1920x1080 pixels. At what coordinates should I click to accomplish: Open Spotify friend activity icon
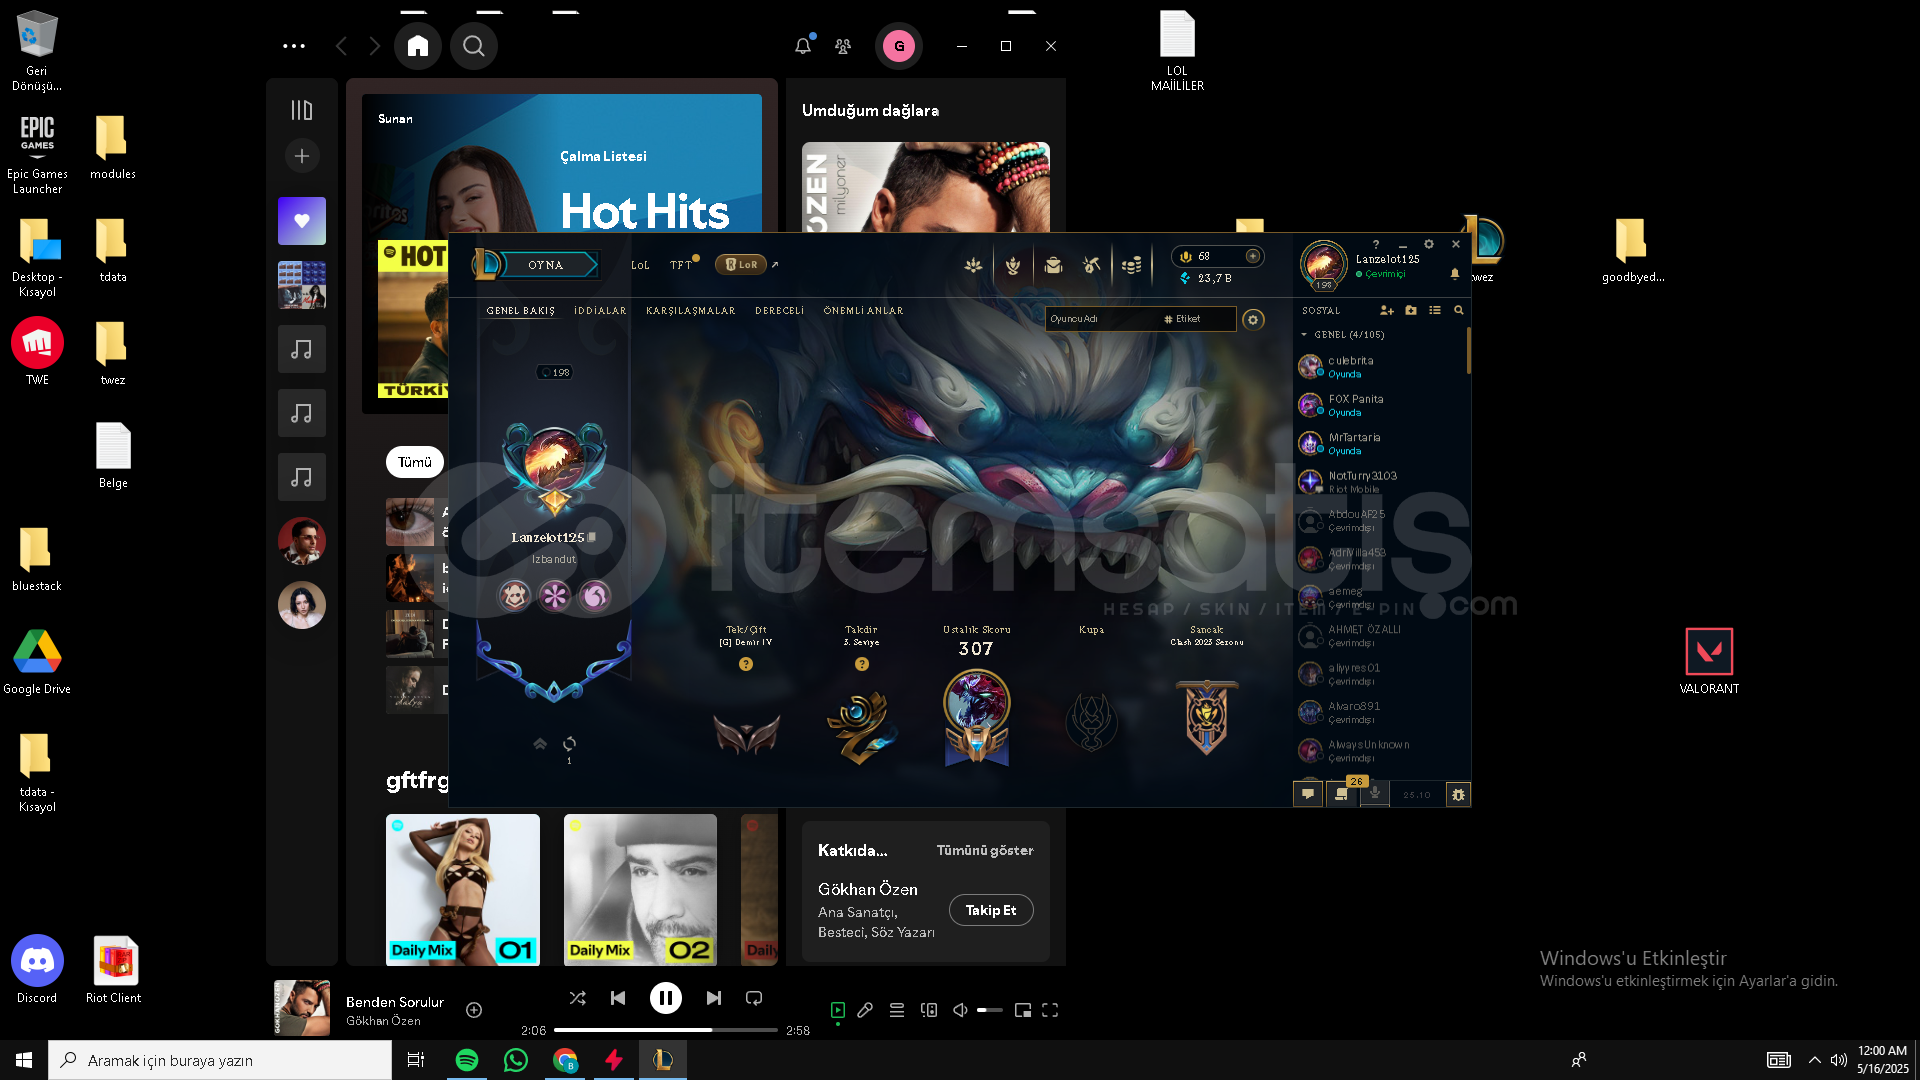tap(843, 46)
